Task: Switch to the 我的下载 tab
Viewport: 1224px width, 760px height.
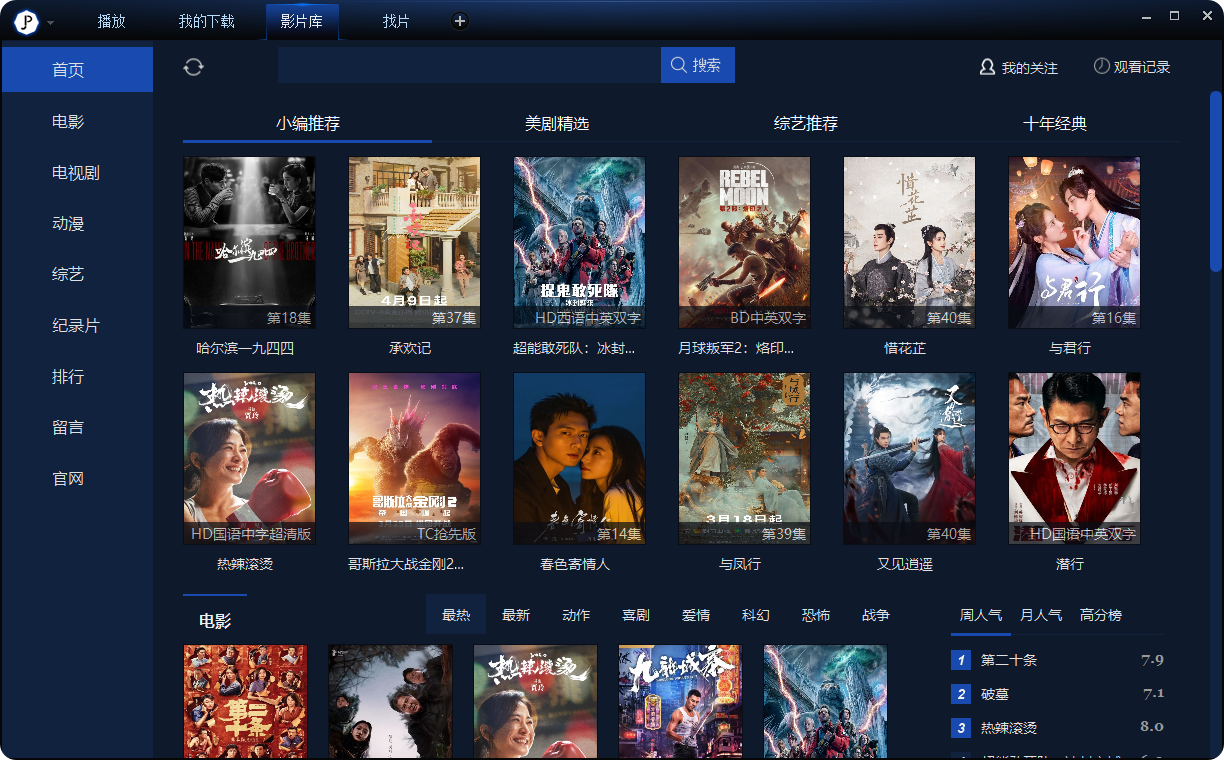Action: pyautogui.click(x=206, y=21)
